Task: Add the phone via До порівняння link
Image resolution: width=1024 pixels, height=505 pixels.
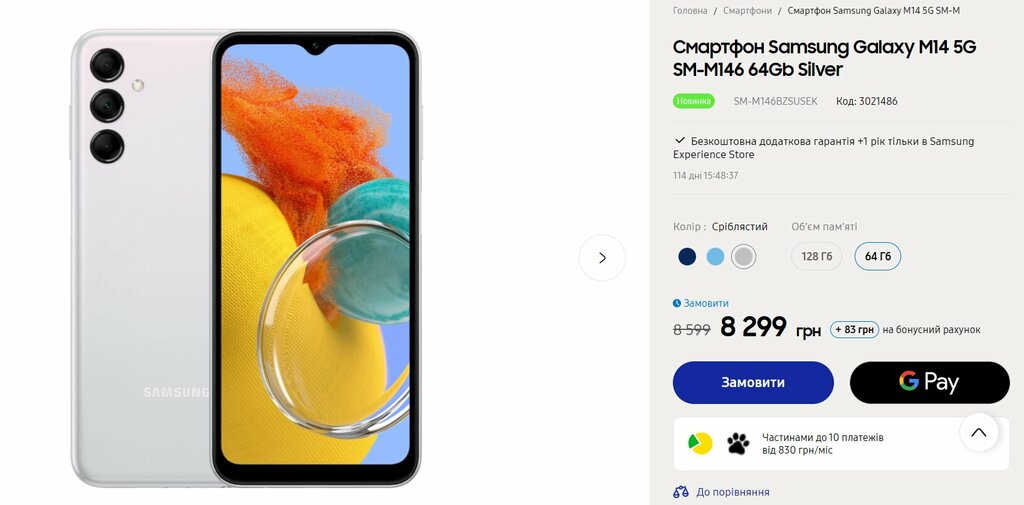Action: [x=733, y=492]
